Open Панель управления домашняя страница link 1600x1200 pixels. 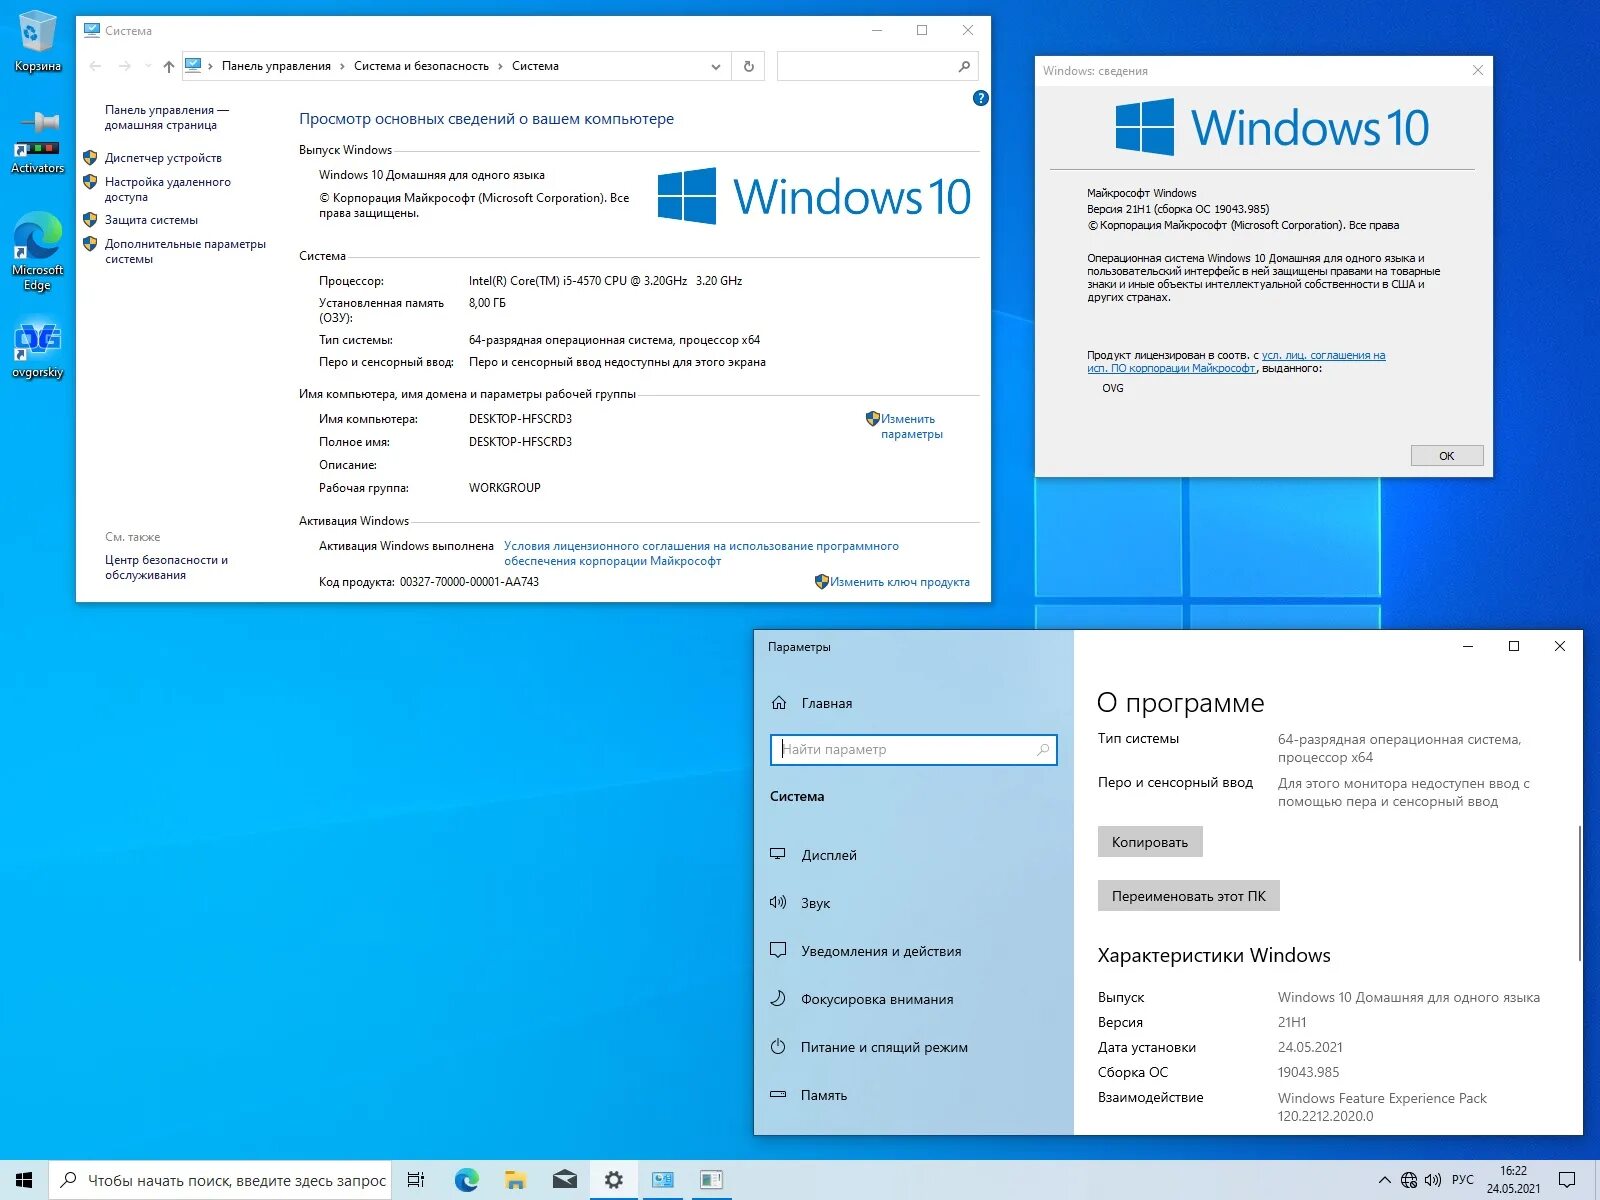(x=166, y=117)
